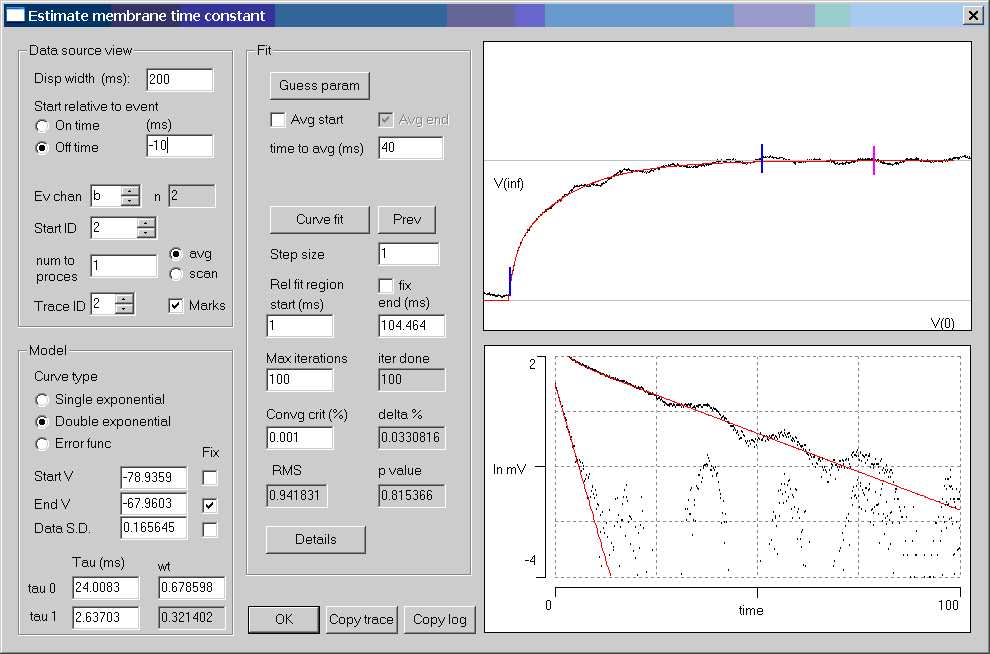Screen dimensions: 990x654
Task: Enable the Rel fit region fix checkbox
Action: tap(386, 286)
